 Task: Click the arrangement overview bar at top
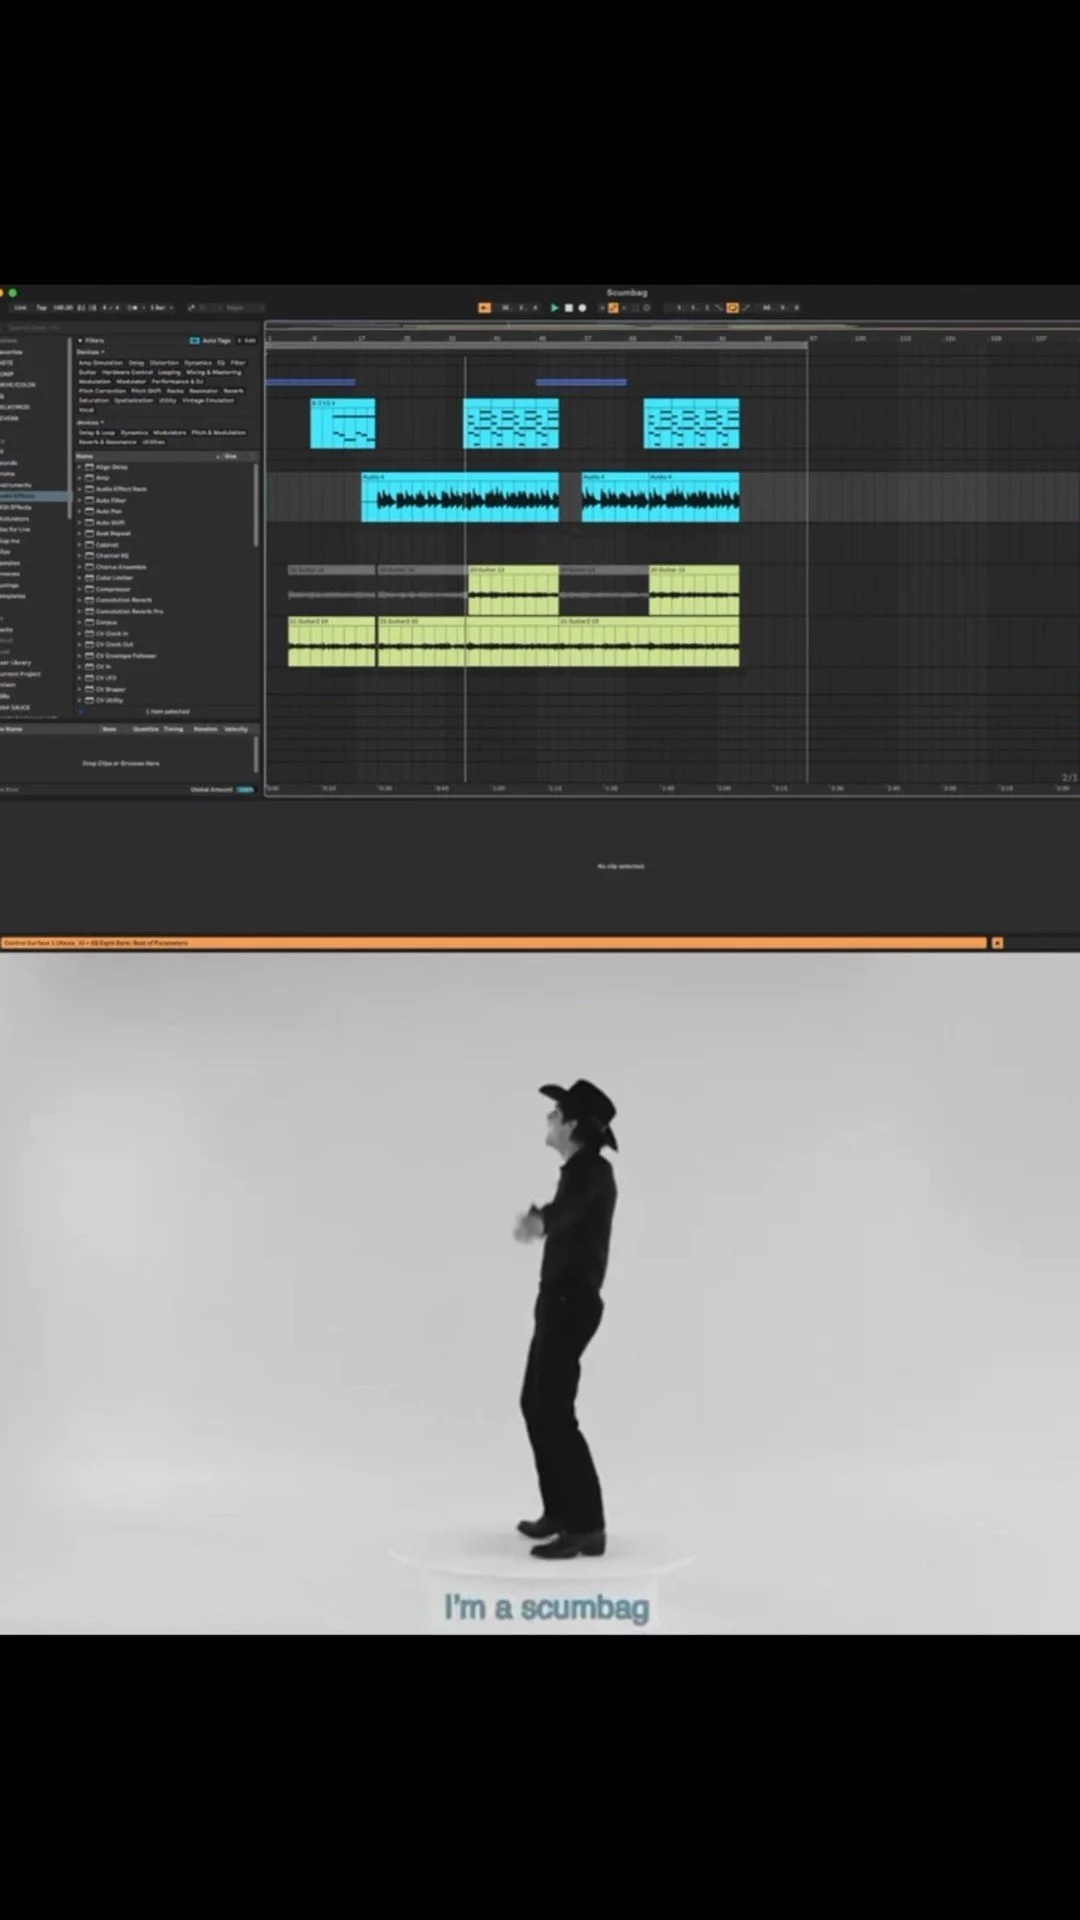672,325
